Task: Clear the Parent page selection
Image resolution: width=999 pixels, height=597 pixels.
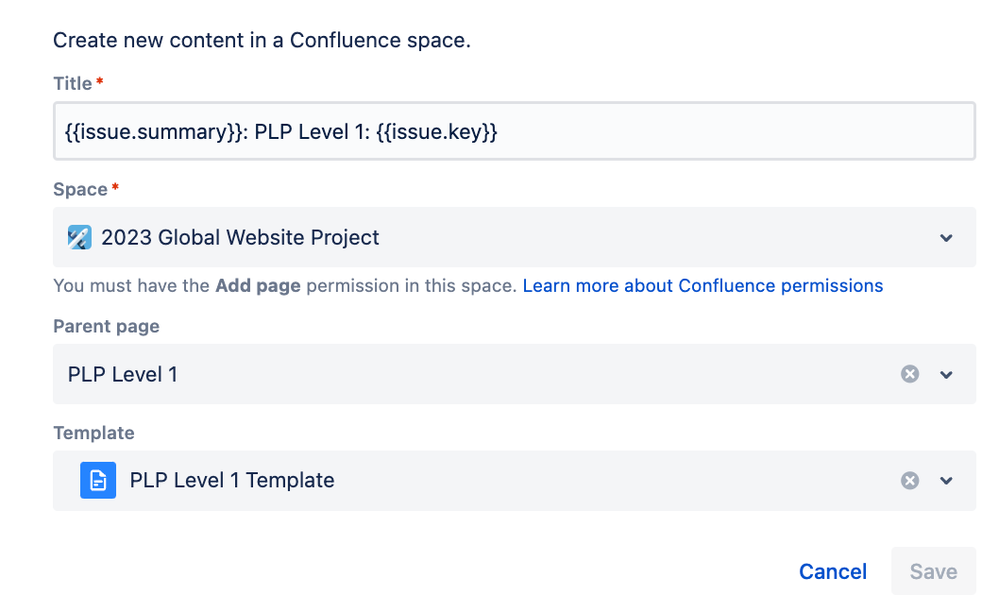Action: [x=910, y=374]
